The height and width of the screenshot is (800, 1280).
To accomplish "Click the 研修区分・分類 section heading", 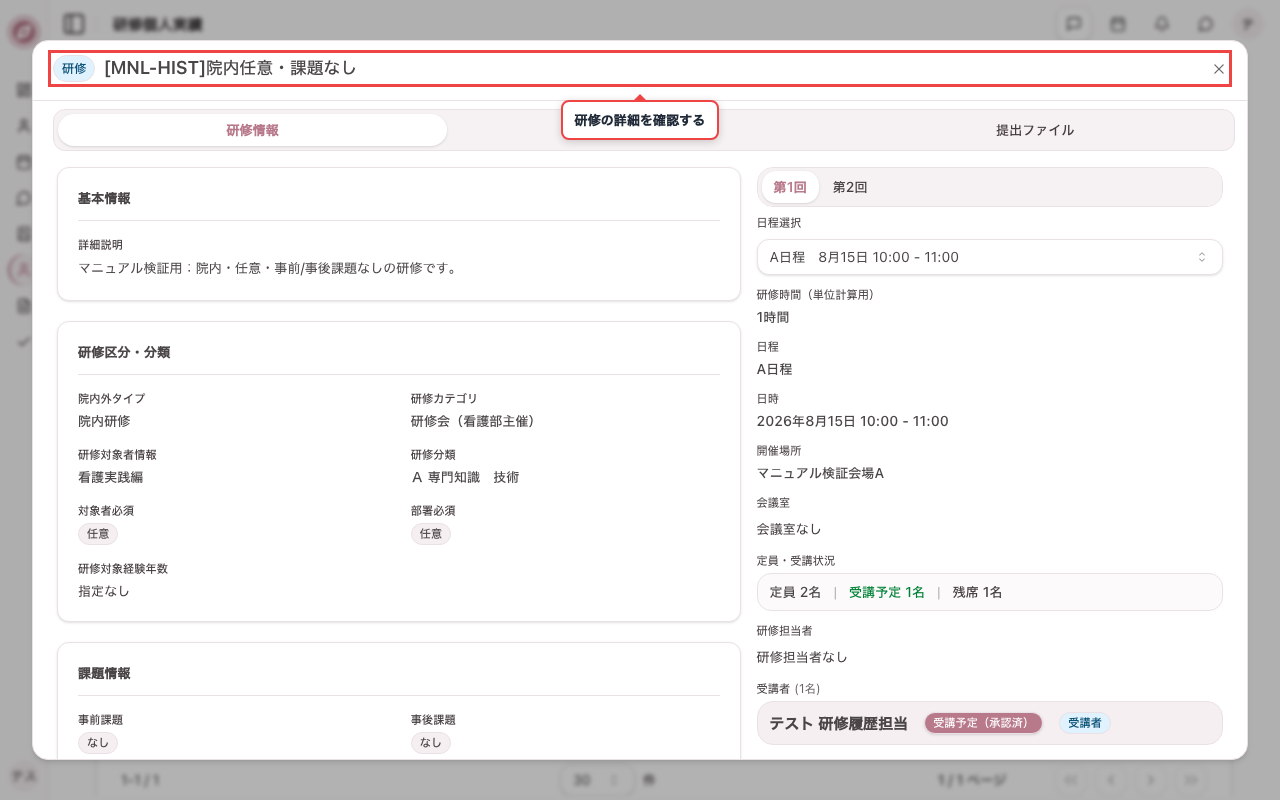I will [x=124, y=352].
